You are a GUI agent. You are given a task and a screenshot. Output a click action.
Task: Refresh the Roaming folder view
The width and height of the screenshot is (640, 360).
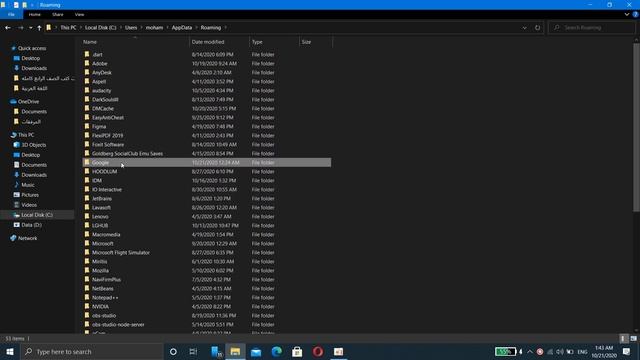[537, 28]
